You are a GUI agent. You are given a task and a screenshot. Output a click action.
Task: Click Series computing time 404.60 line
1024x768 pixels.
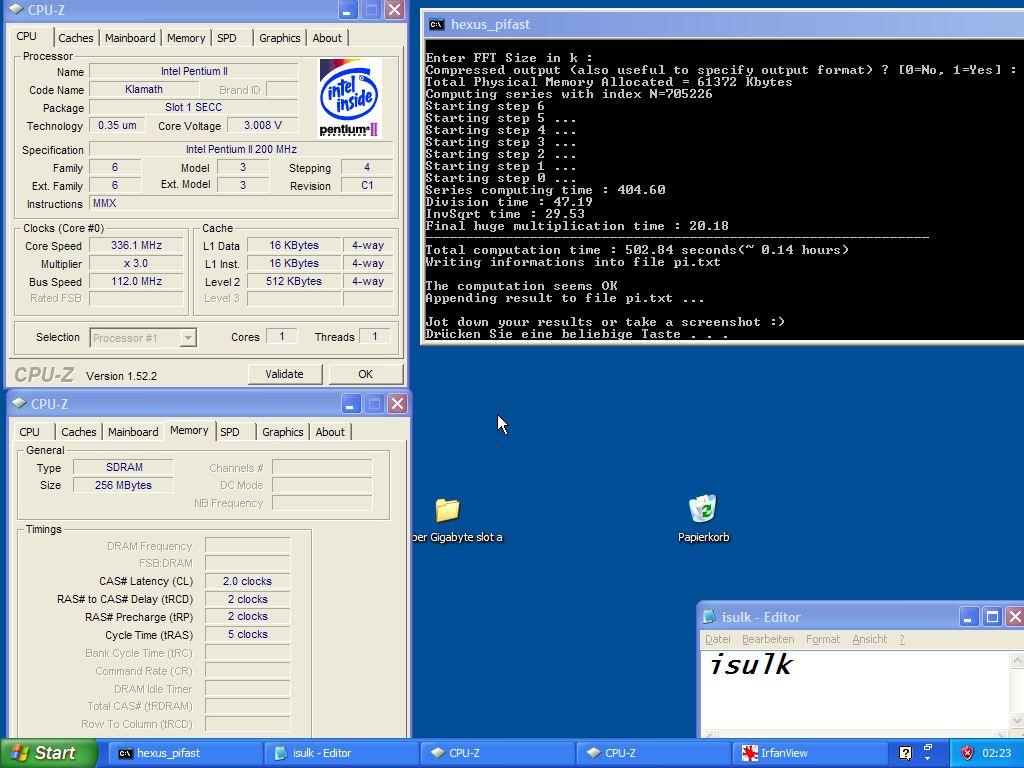click(545, 189)
